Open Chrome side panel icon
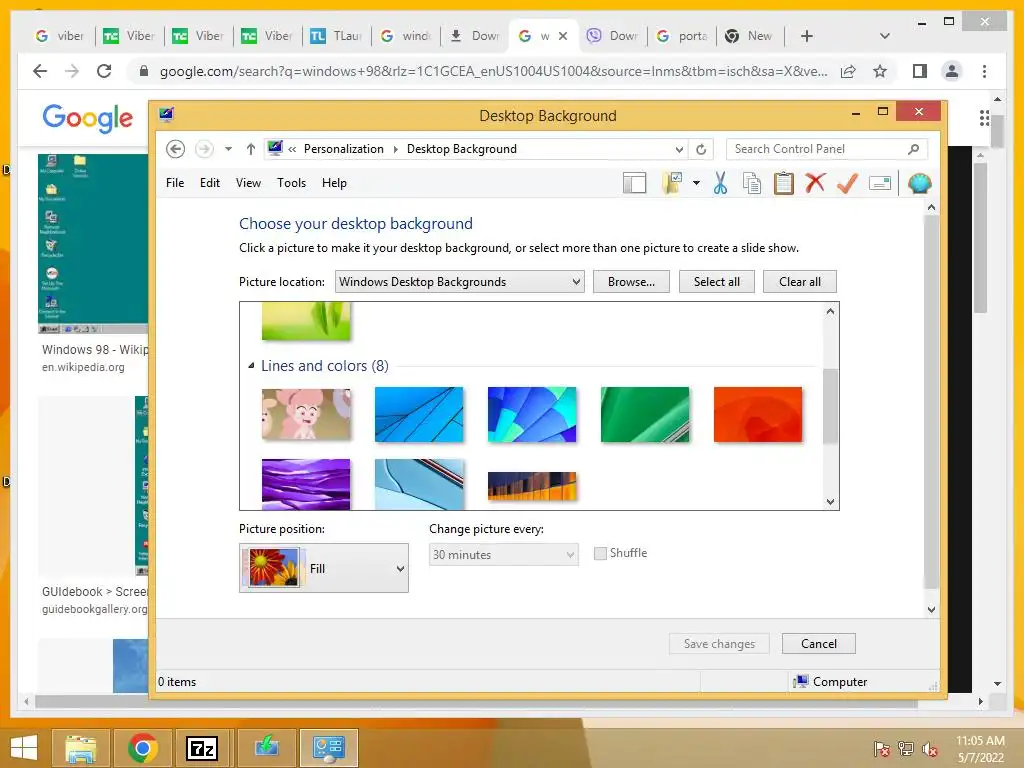This screenshot has height=768, width=1024. click(x=920, y=71)
